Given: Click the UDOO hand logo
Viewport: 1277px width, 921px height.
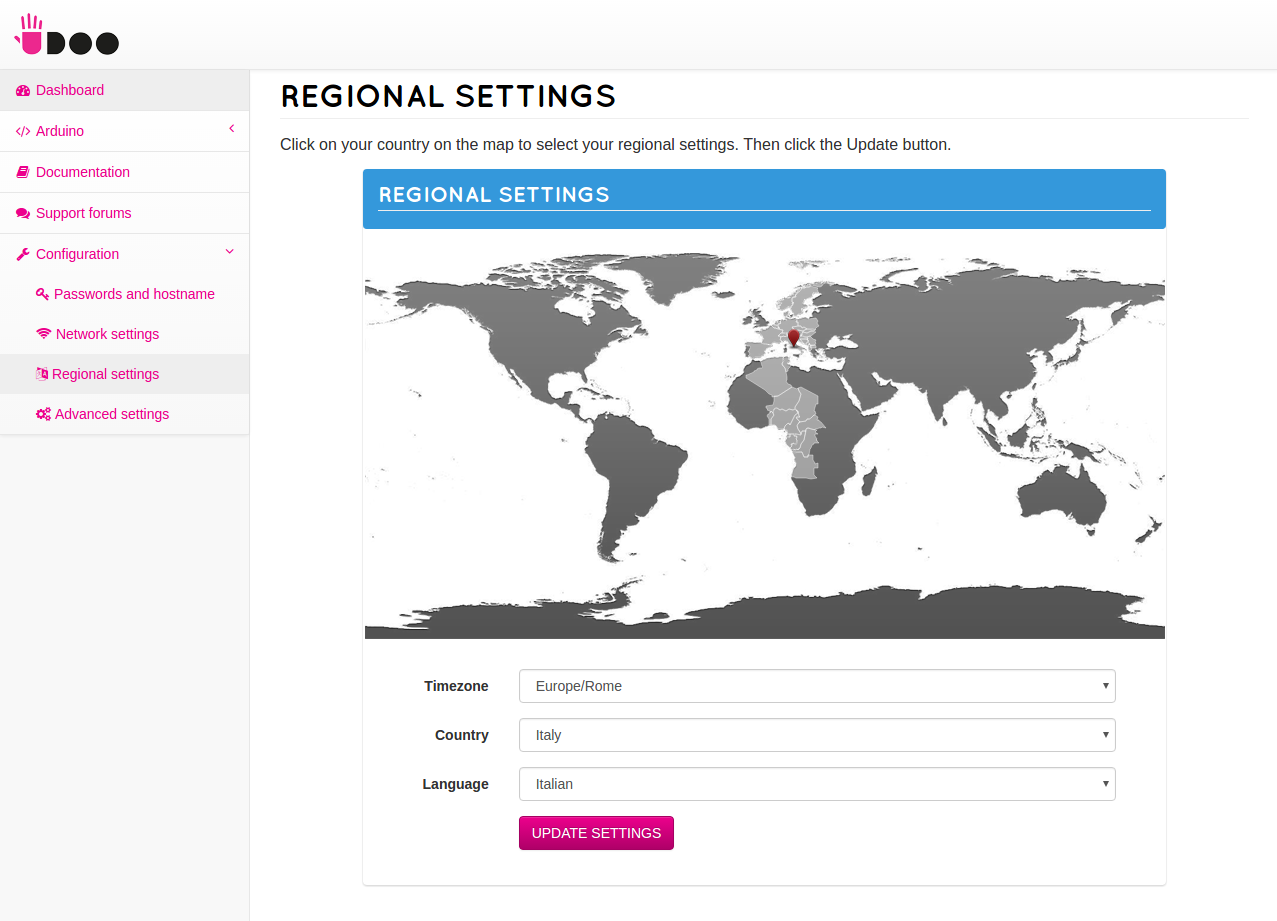Looking at the screenshot, I should [67, 35].
